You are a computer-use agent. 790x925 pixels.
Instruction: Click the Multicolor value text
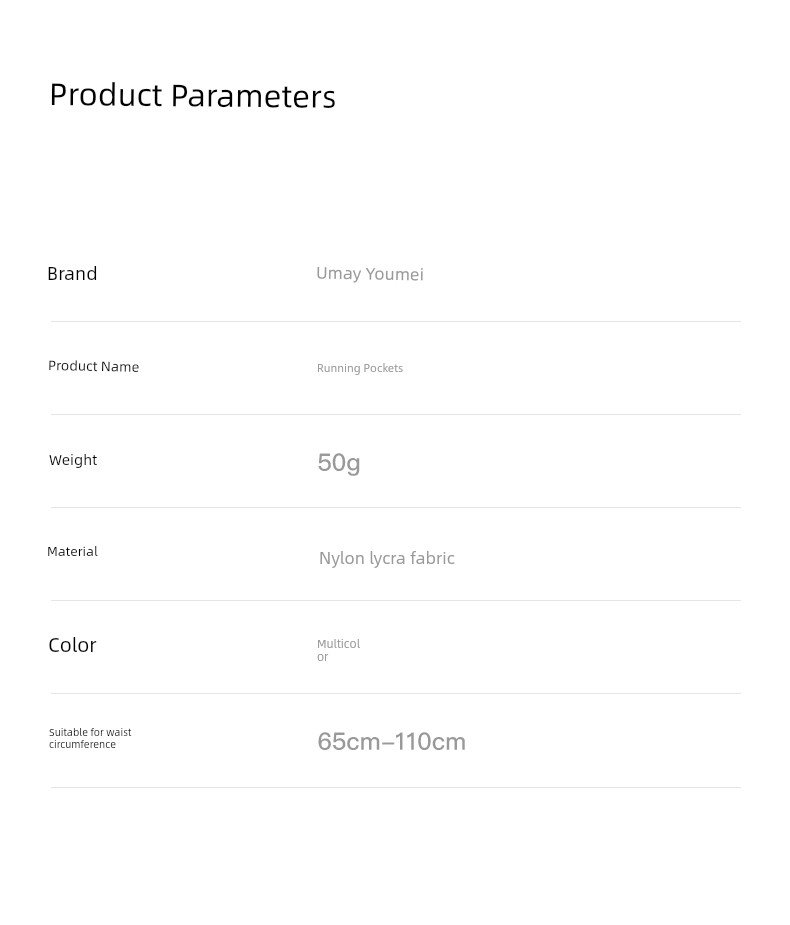click(x=338, y=650)
